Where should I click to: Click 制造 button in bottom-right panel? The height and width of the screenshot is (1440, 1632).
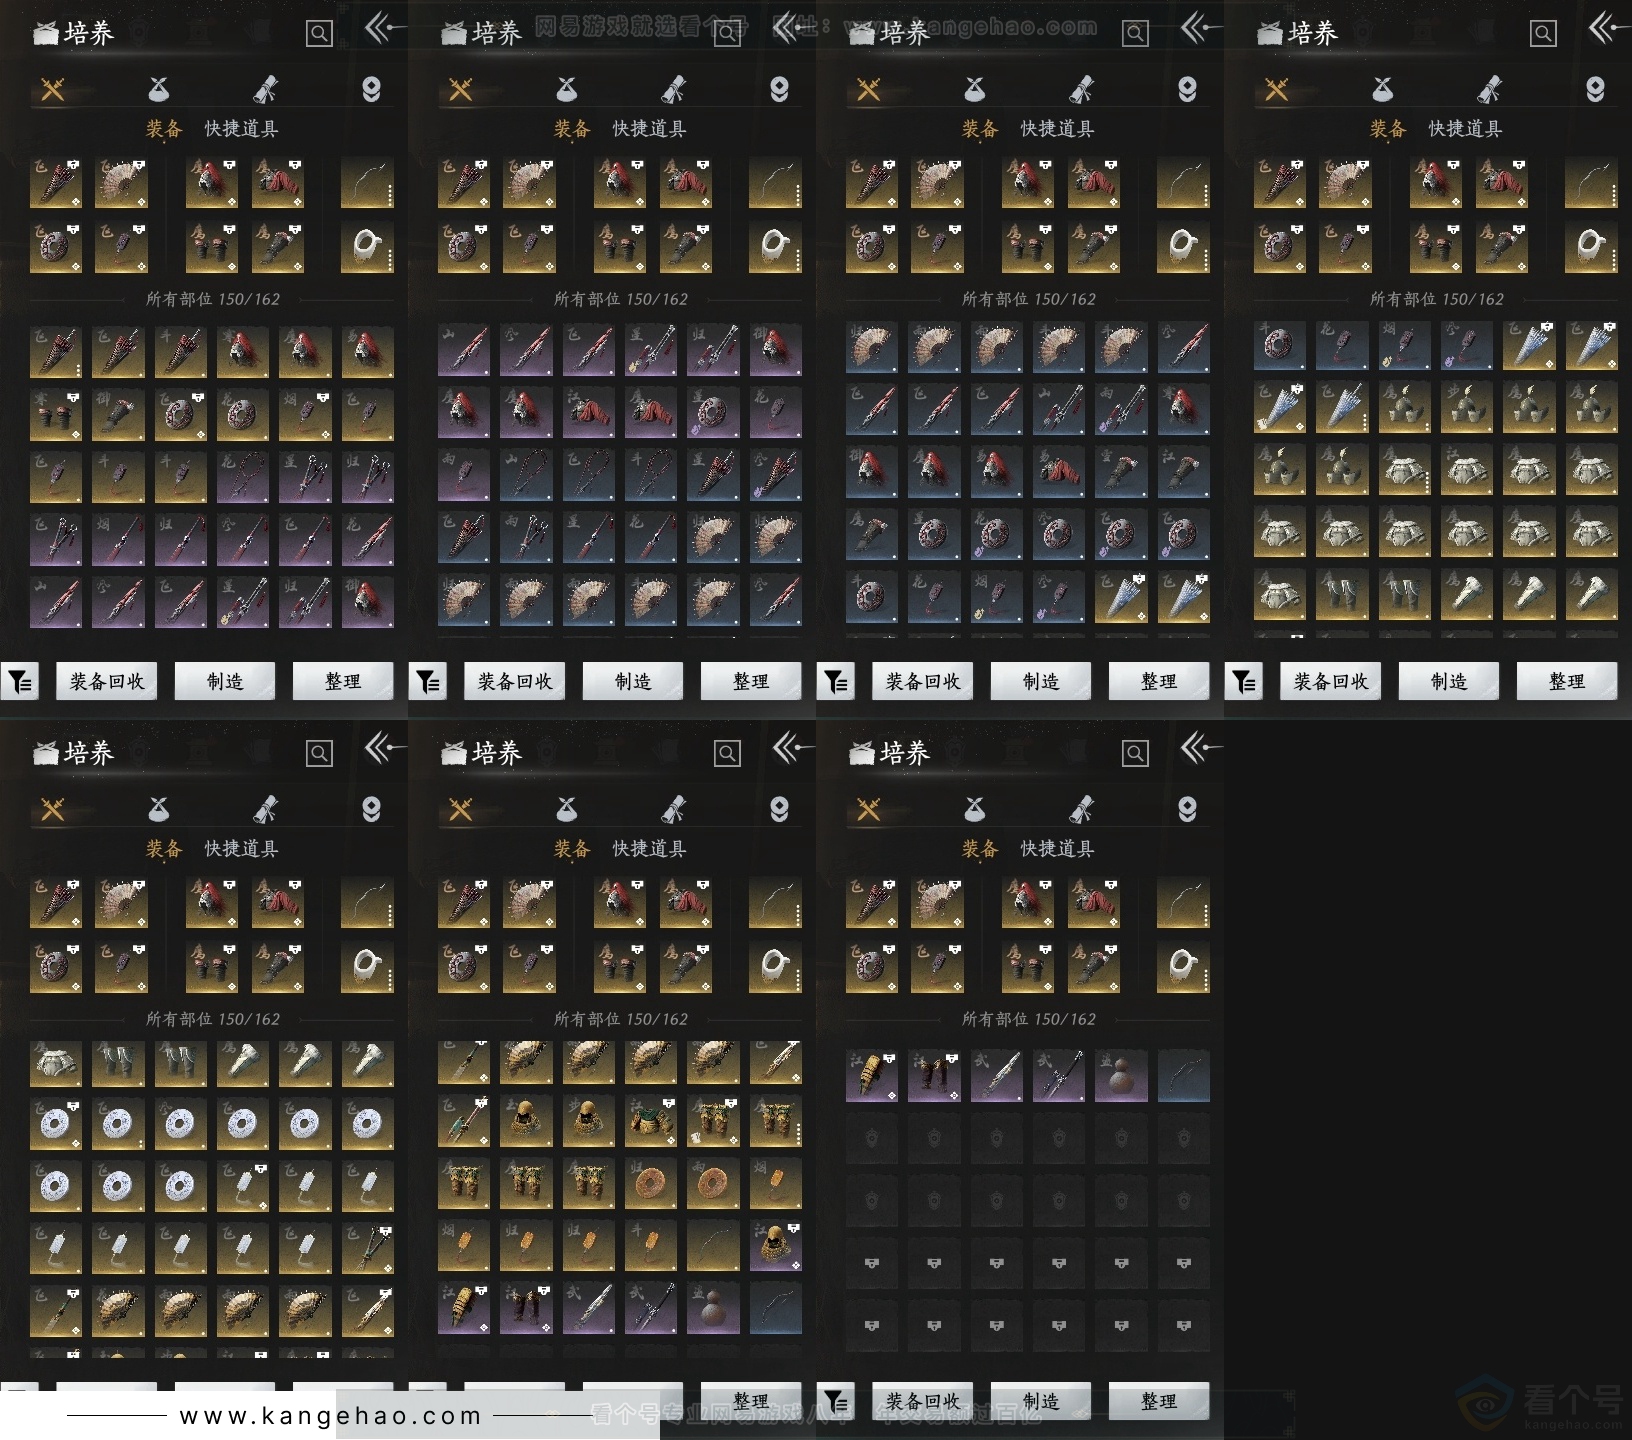(x=1041, y=1401)
